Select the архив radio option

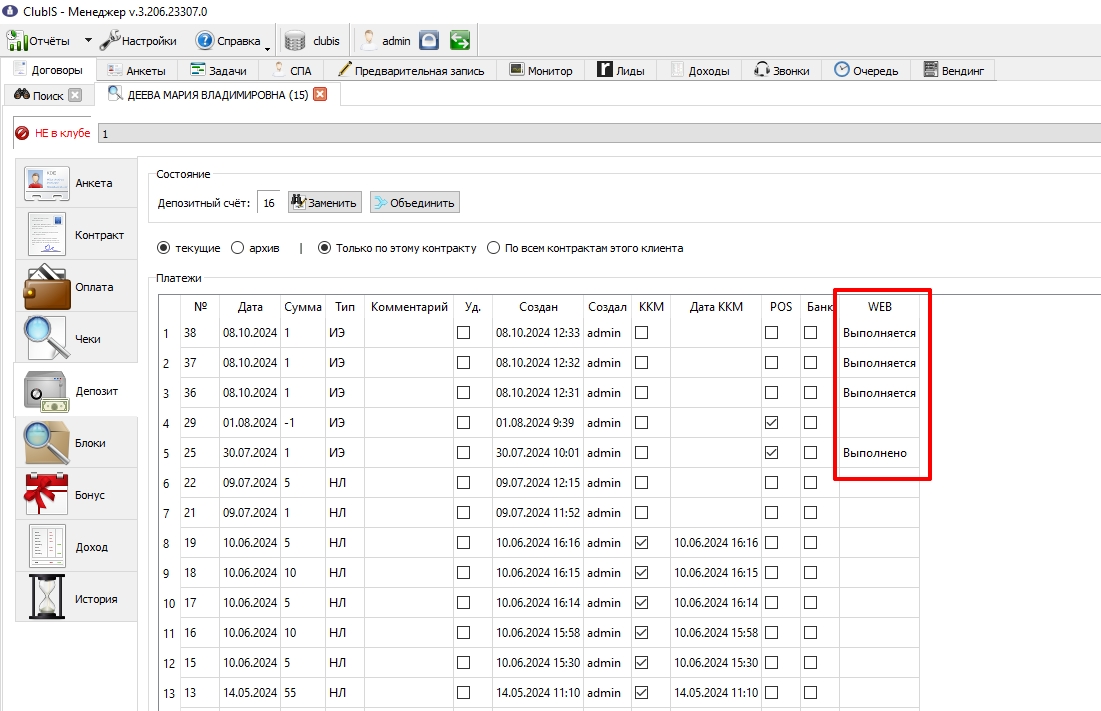[237, 248]
